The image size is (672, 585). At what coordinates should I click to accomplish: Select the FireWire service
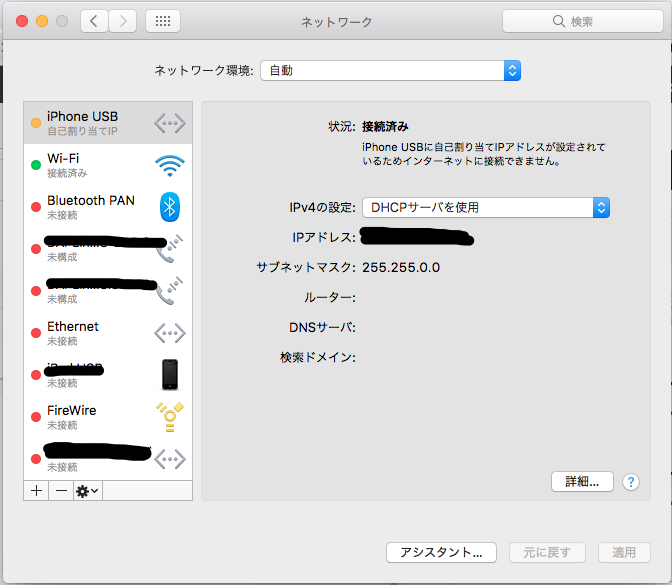click(x=108, y=417)
